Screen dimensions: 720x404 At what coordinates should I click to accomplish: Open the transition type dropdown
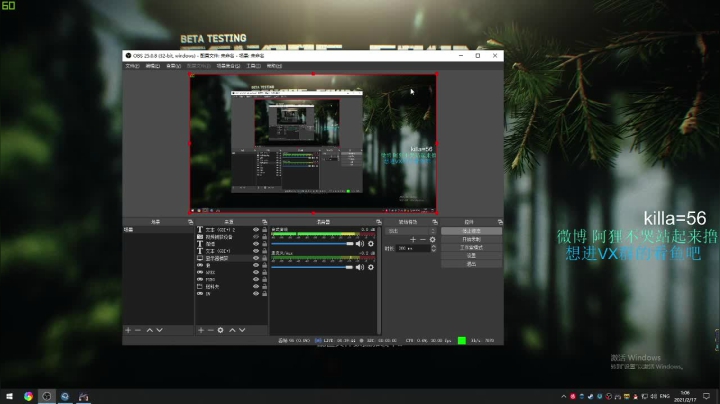click(411, 231)
